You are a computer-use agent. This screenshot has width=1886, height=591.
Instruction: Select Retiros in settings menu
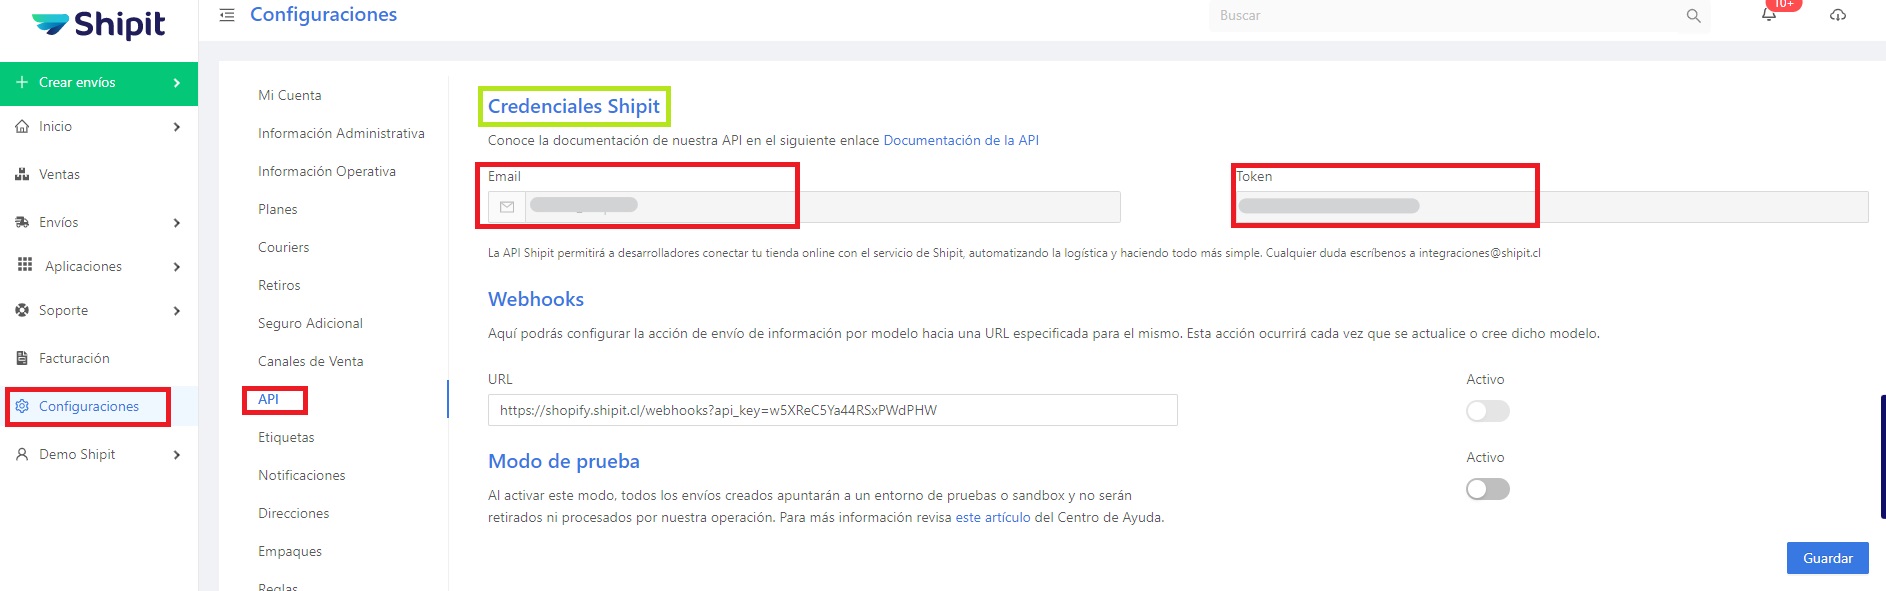pos(279,285)
